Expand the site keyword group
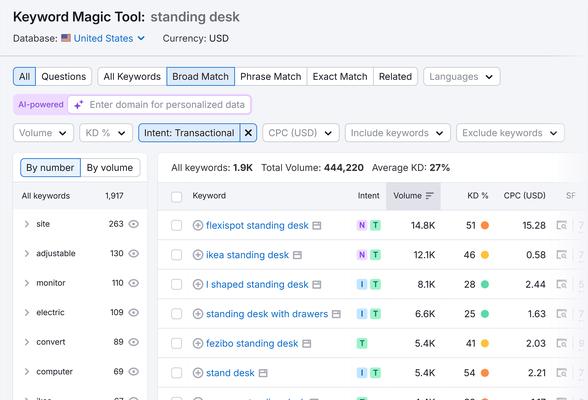The width and height of the screenshot is (588, 400). tap(27, 224)
